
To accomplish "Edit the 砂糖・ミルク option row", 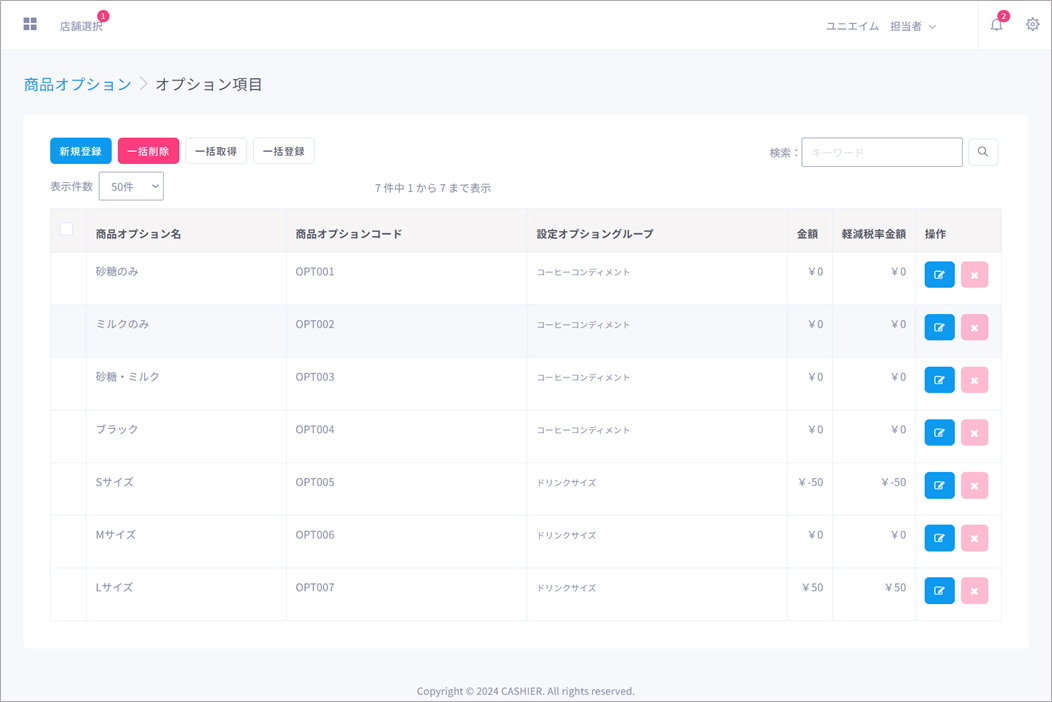I will point(939,380).
